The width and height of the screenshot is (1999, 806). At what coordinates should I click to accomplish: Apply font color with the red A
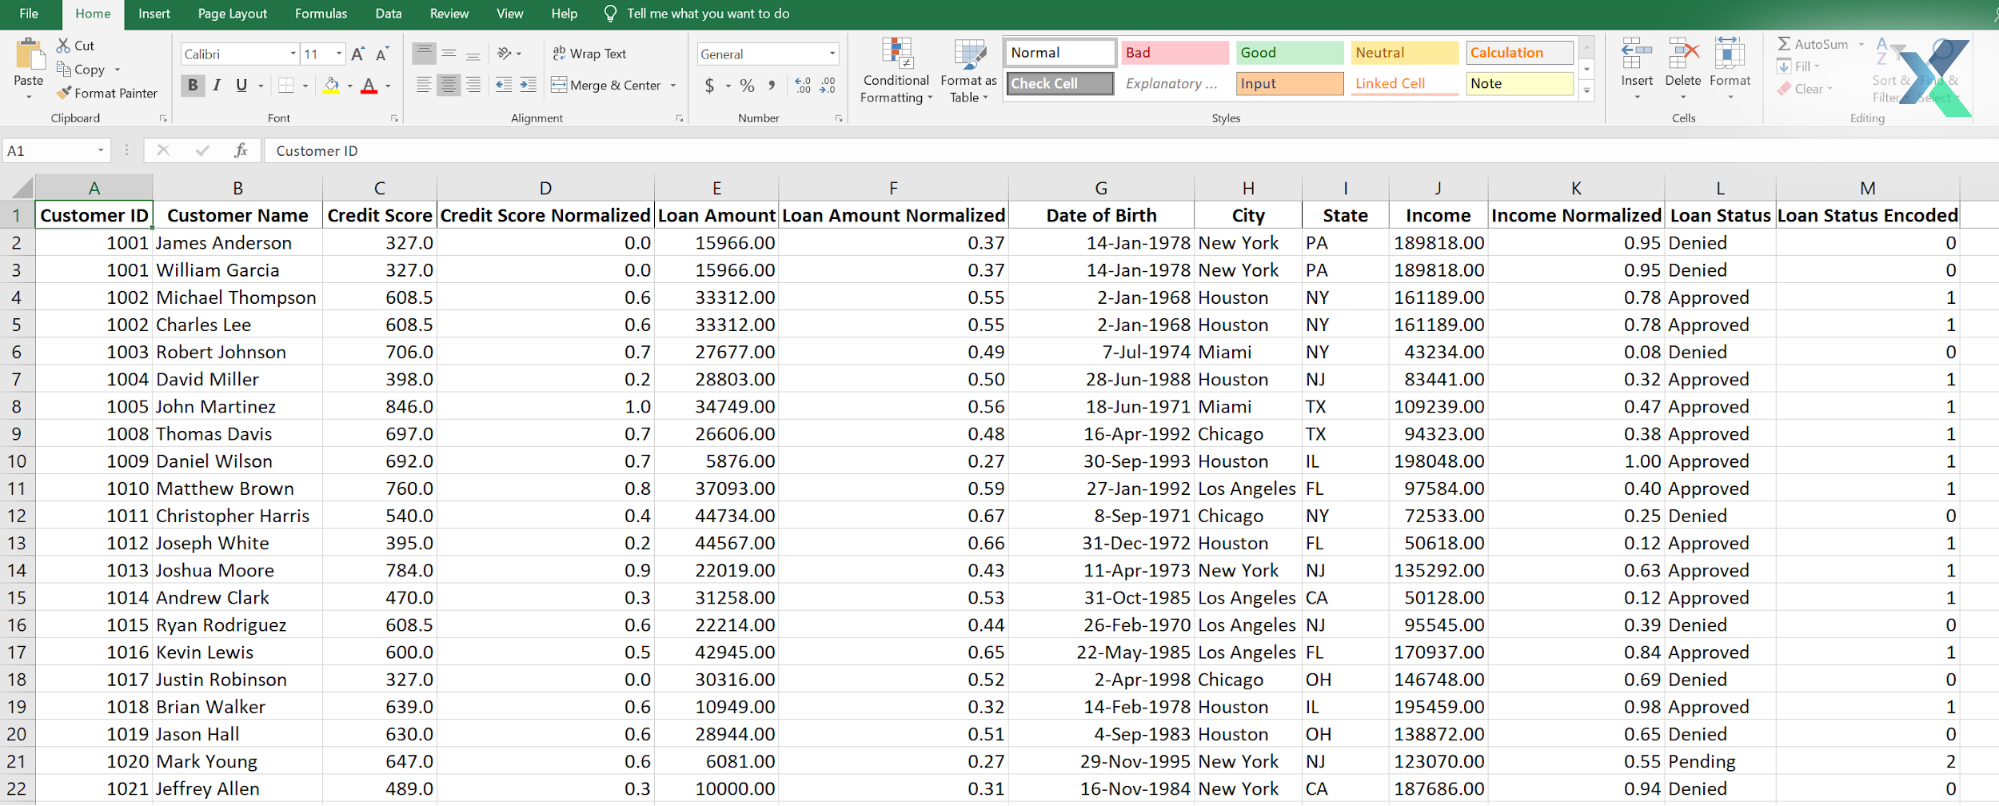point(369,86)
